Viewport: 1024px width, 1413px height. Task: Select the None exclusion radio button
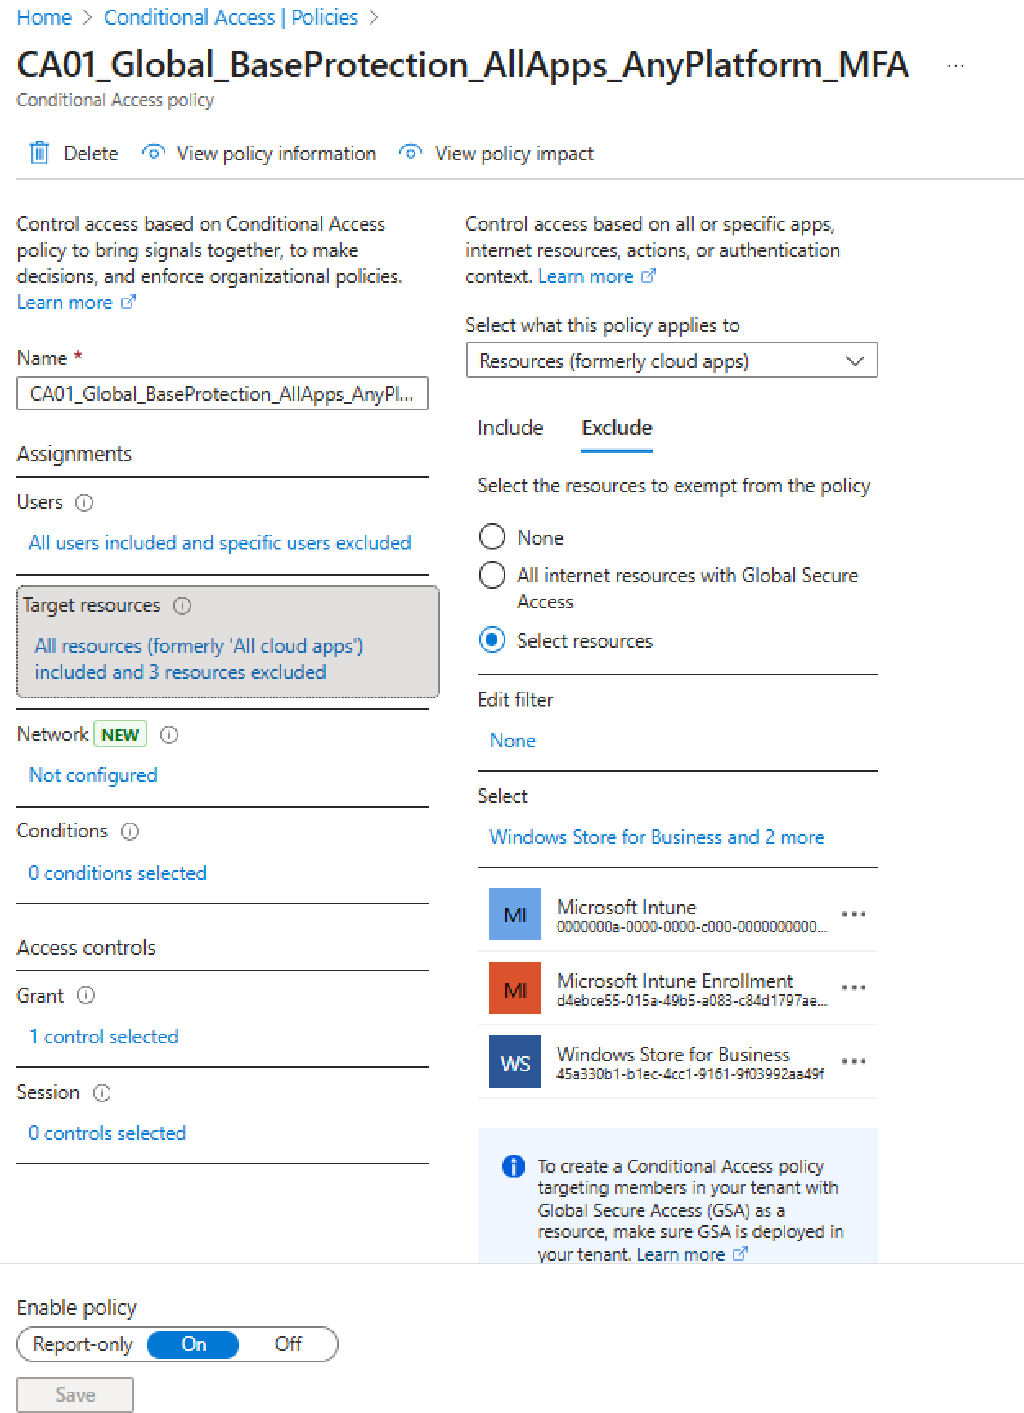pos(492,537)
